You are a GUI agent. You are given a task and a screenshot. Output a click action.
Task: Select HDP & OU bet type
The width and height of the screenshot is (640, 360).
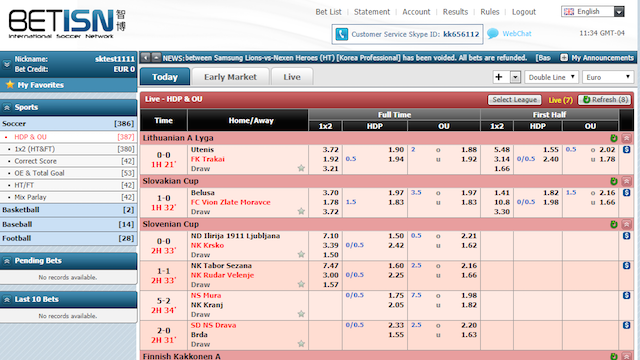68,137
